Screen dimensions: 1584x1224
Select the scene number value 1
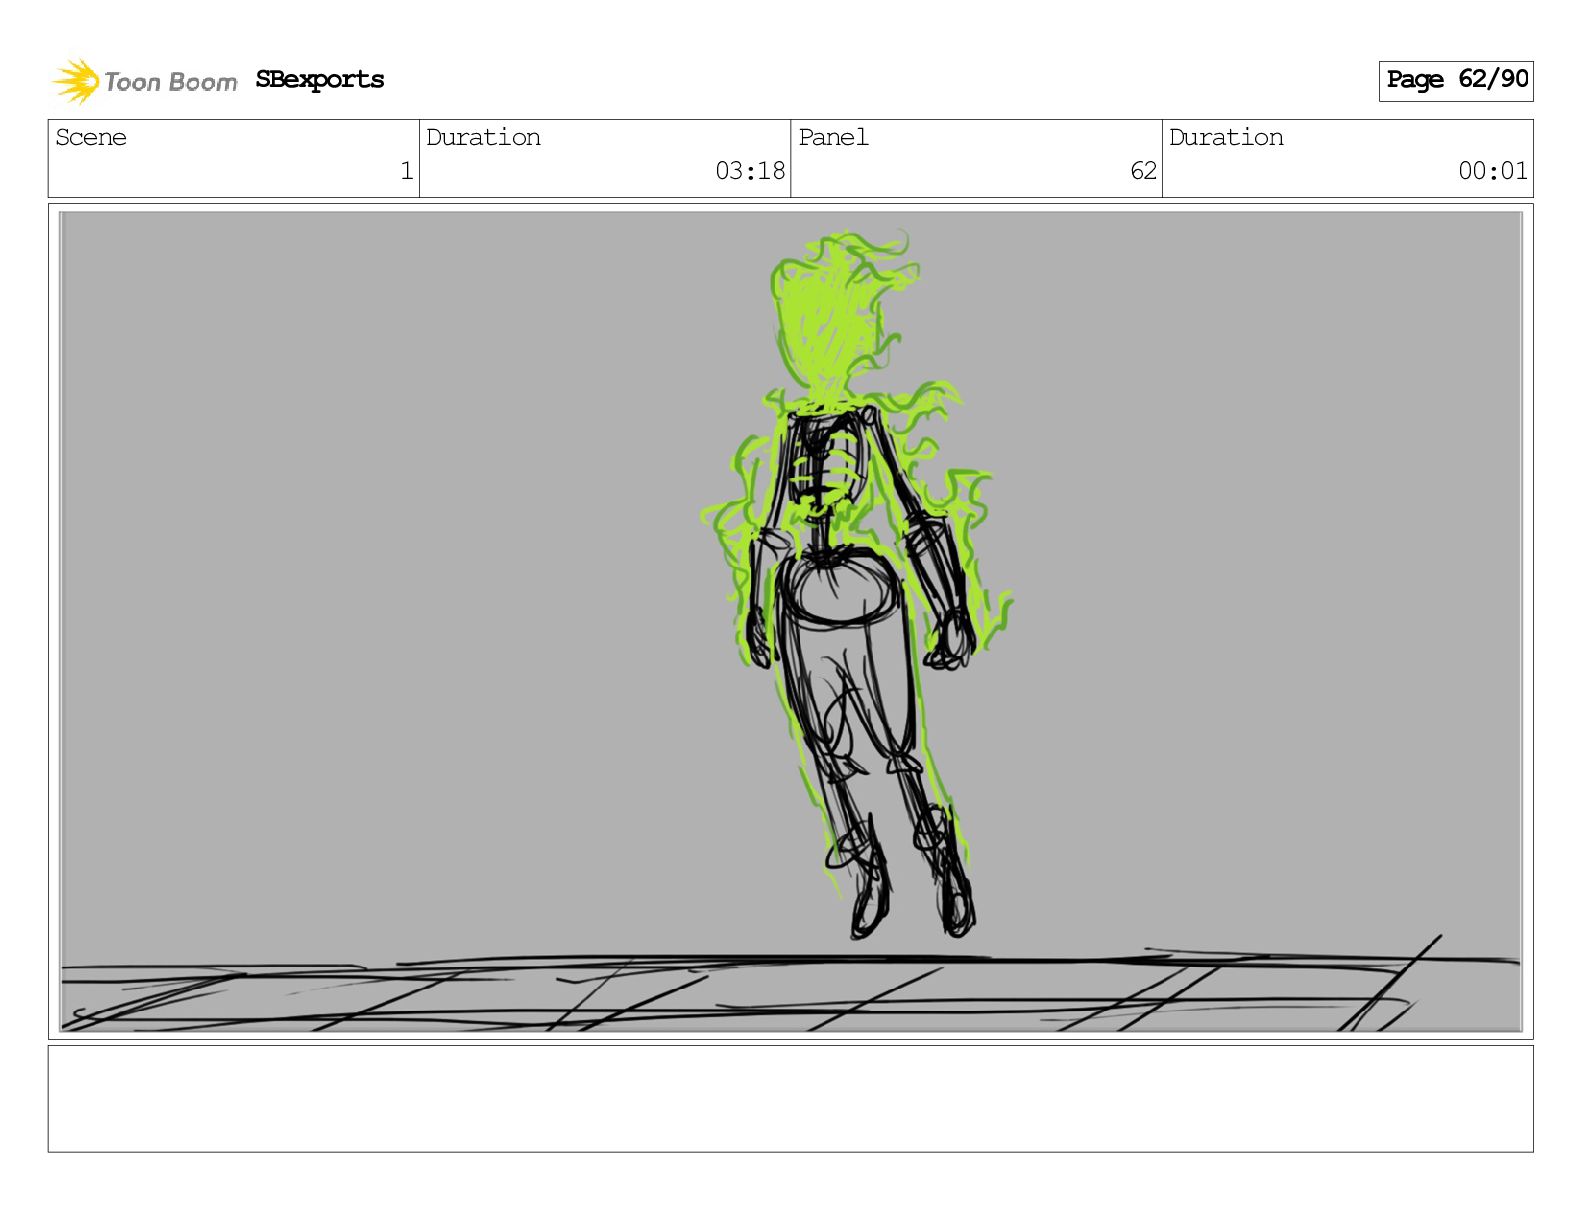click(x=406, y=171)
